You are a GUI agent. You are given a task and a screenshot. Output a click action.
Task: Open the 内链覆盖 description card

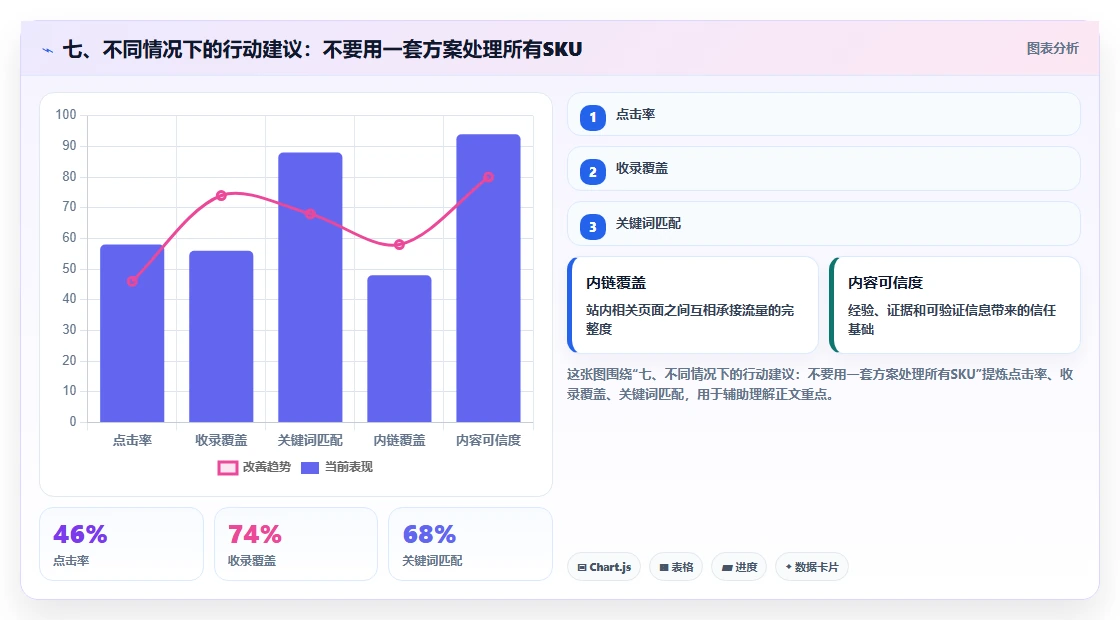[693, 305]
